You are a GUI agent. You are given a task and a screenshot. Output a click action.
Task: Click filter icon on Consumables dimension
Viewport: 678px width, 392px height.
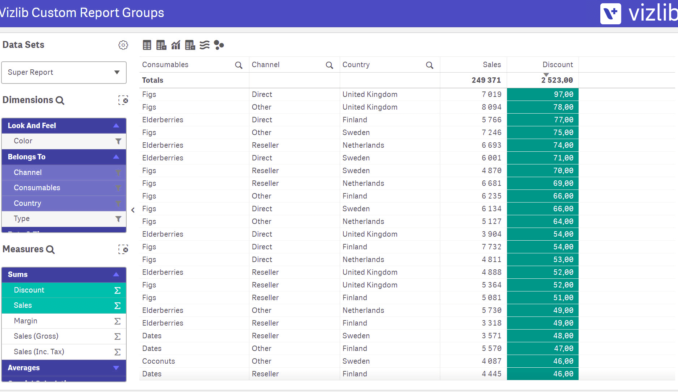click(118, 188)
